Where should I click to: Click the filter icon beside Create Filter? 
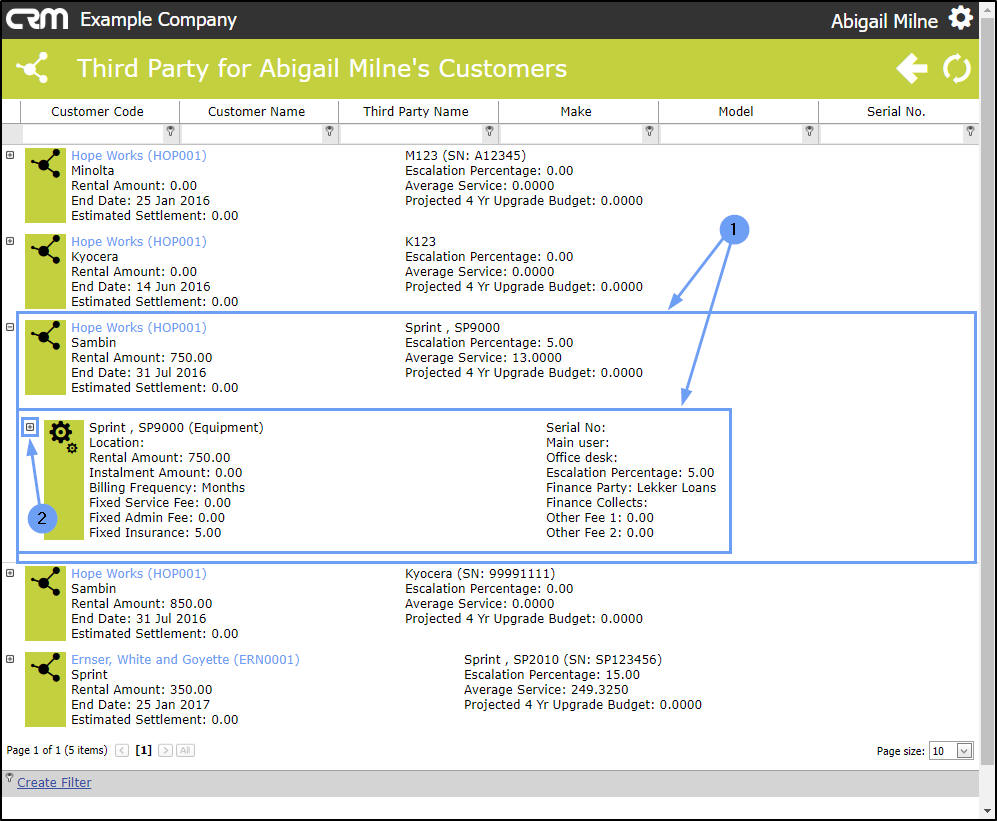coord(9,777)
